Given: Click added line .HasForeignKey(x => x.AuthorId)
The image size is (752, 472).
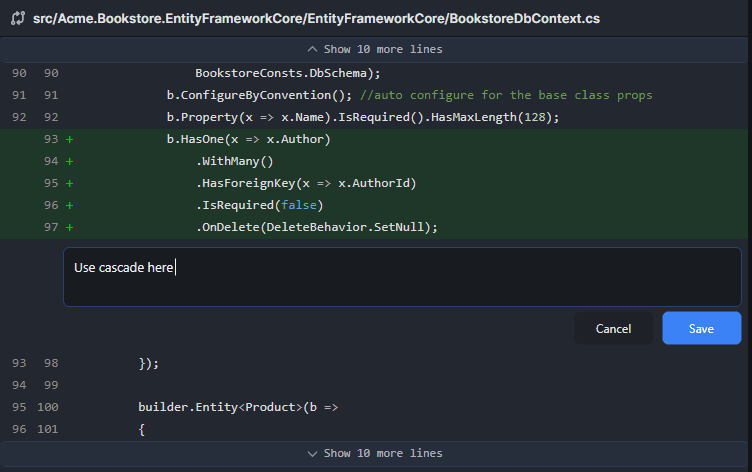Looking at the screenshot, I should (306, 184).
